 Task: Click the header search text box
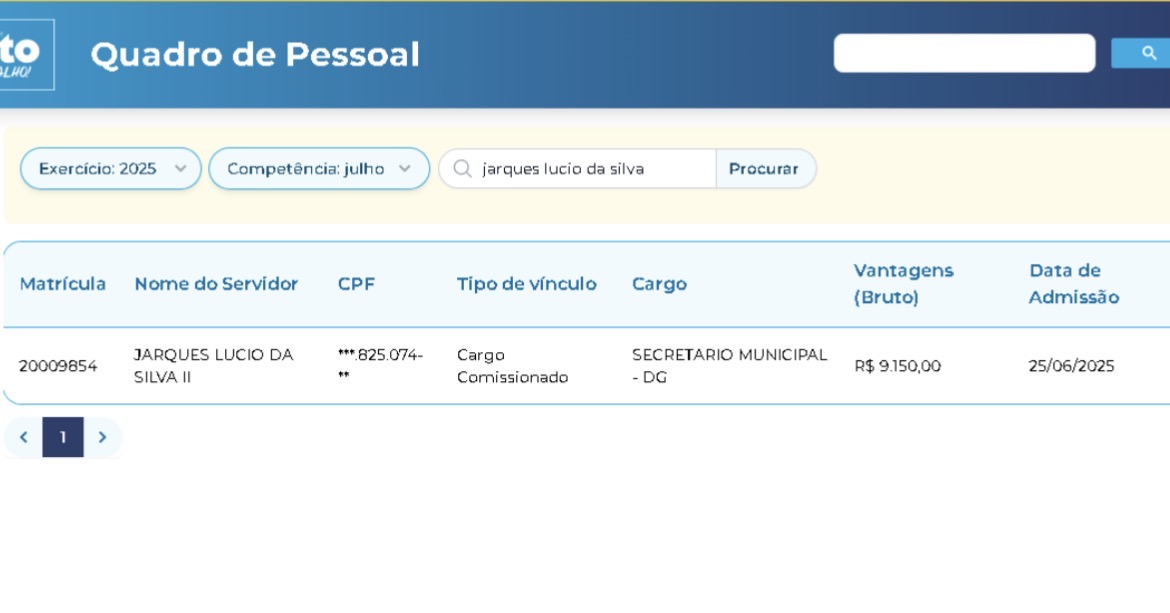pyautogui.click(x=964, y=53)
